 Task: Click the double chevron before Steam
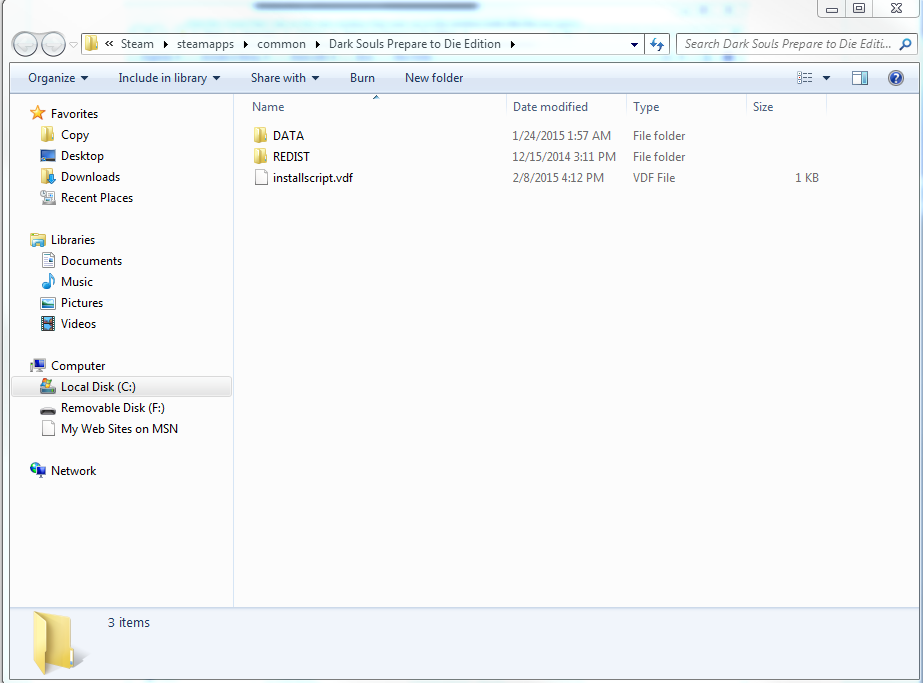pos(109,44)
